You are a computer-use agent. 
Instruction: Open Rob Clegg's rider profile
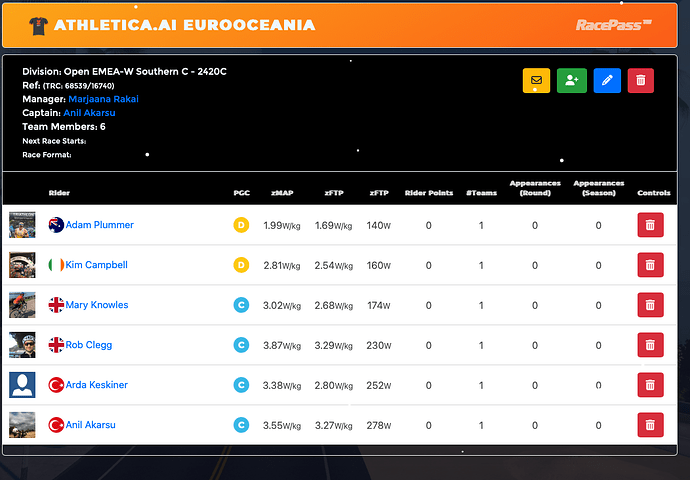pos(88,345)
